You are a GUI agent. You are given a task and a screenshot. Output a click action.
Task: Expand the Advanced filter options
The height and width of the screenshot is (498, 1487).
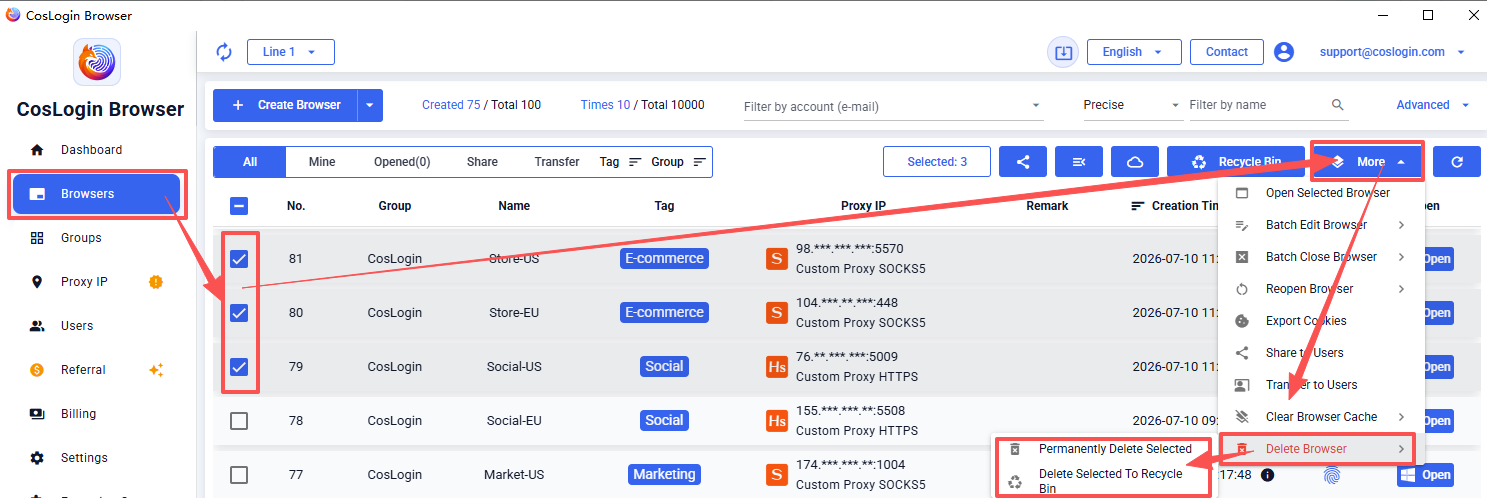(1432, 105)
